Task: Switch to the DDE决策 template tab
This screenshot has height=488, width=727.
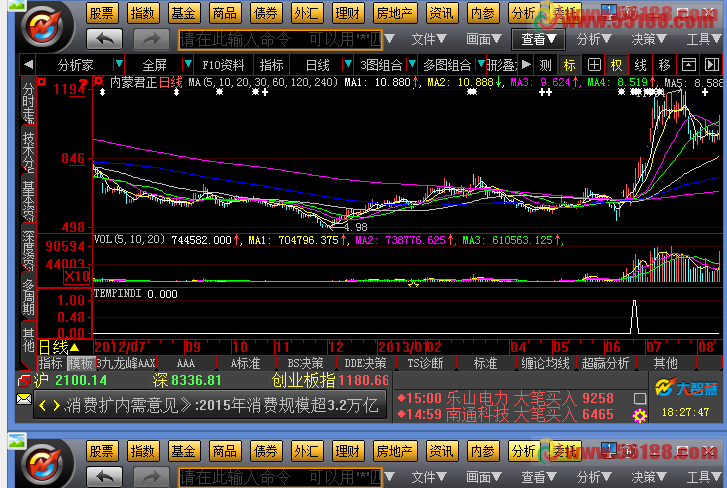Action: coord(365,363)
